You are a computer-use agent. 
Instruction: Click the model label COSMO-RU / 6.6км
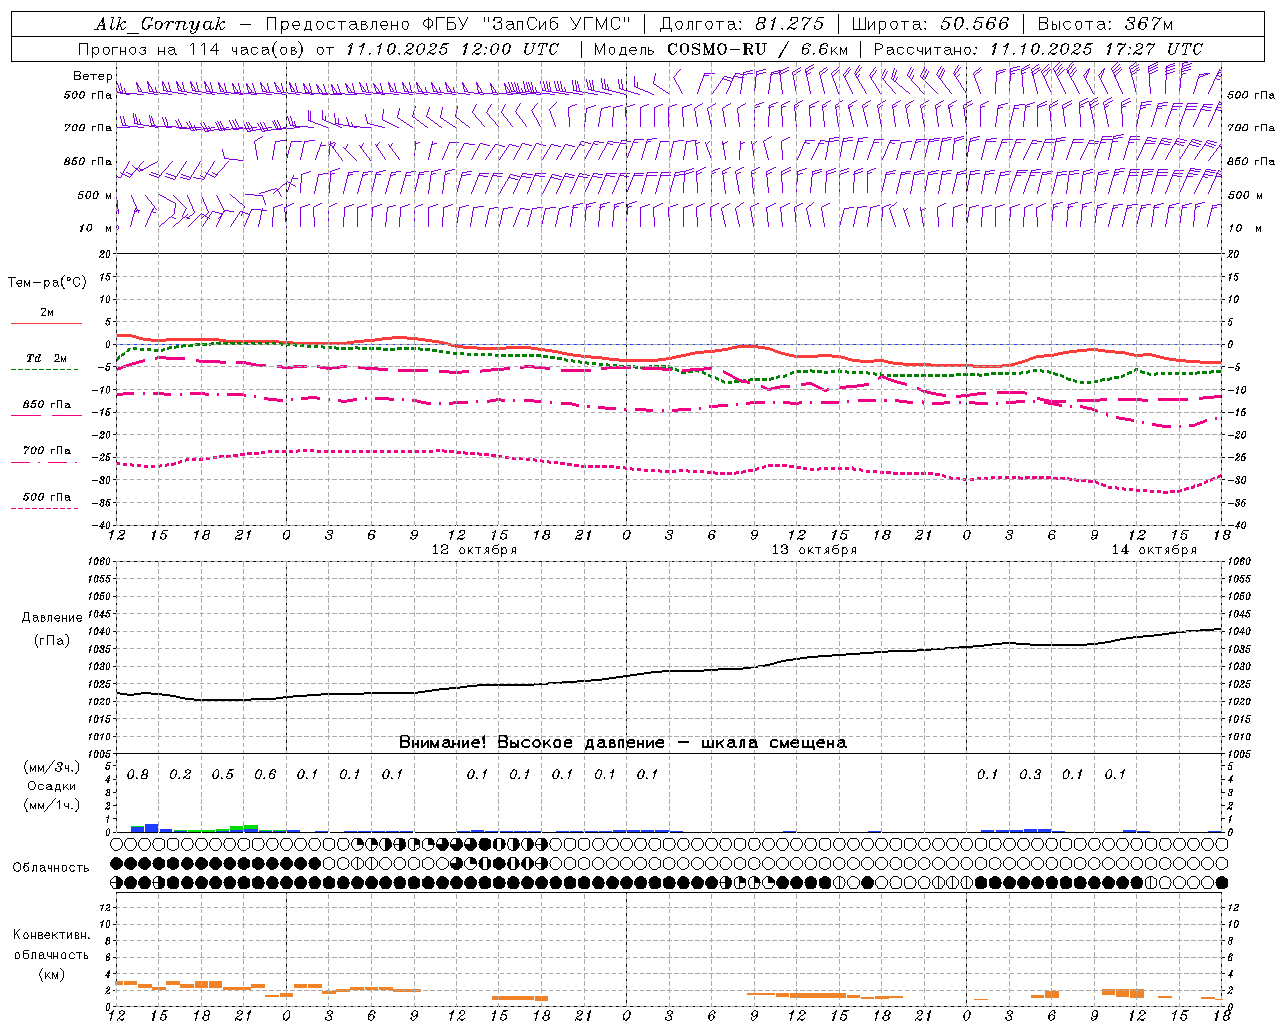[x=757, y=49]
